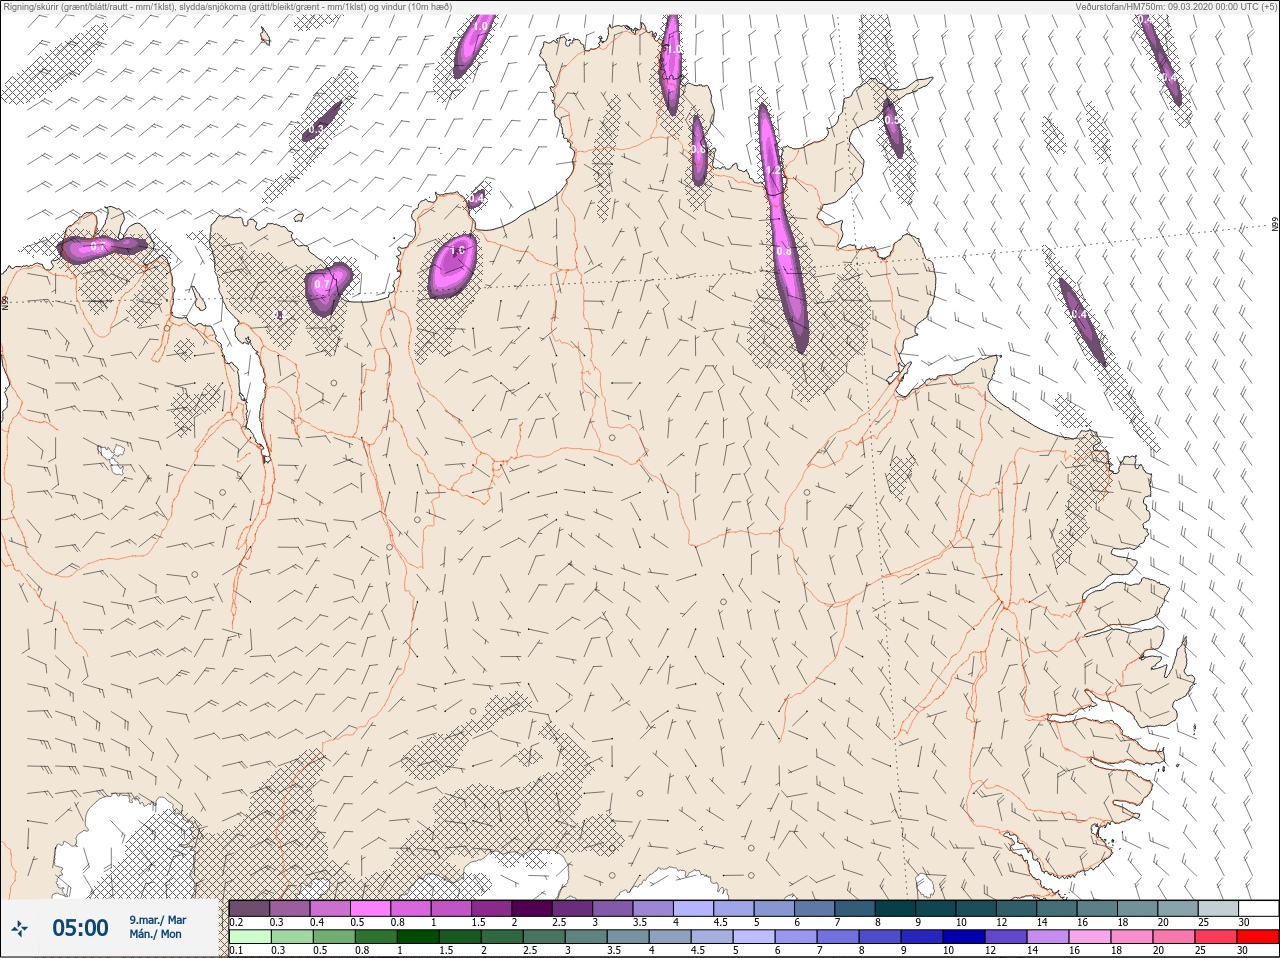Pick the pale green 0.1 swatch in the lower legend row
Screen dimensions: 1280x958
click(249, 937)
